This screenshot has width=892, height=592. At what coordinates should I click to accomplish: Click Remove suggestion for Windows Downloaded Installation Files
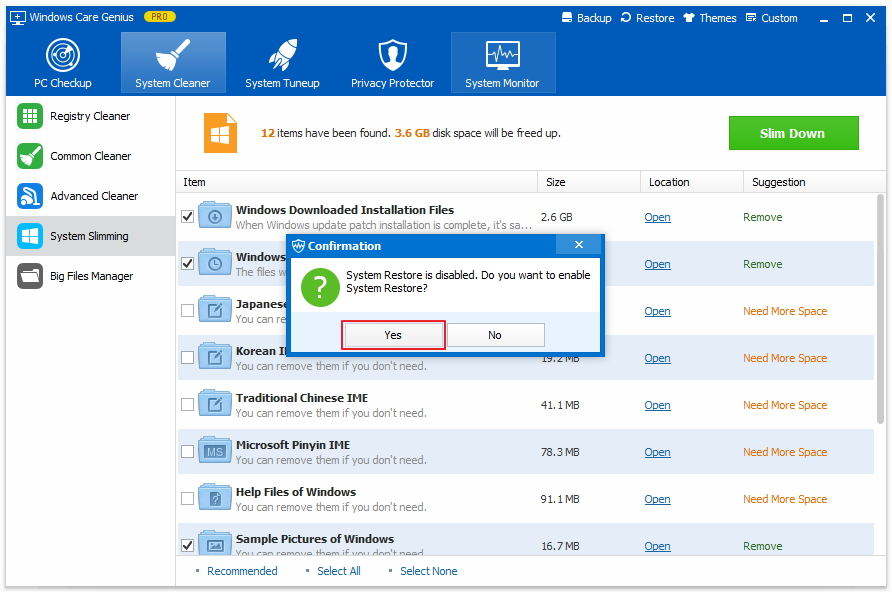point(762,217)
